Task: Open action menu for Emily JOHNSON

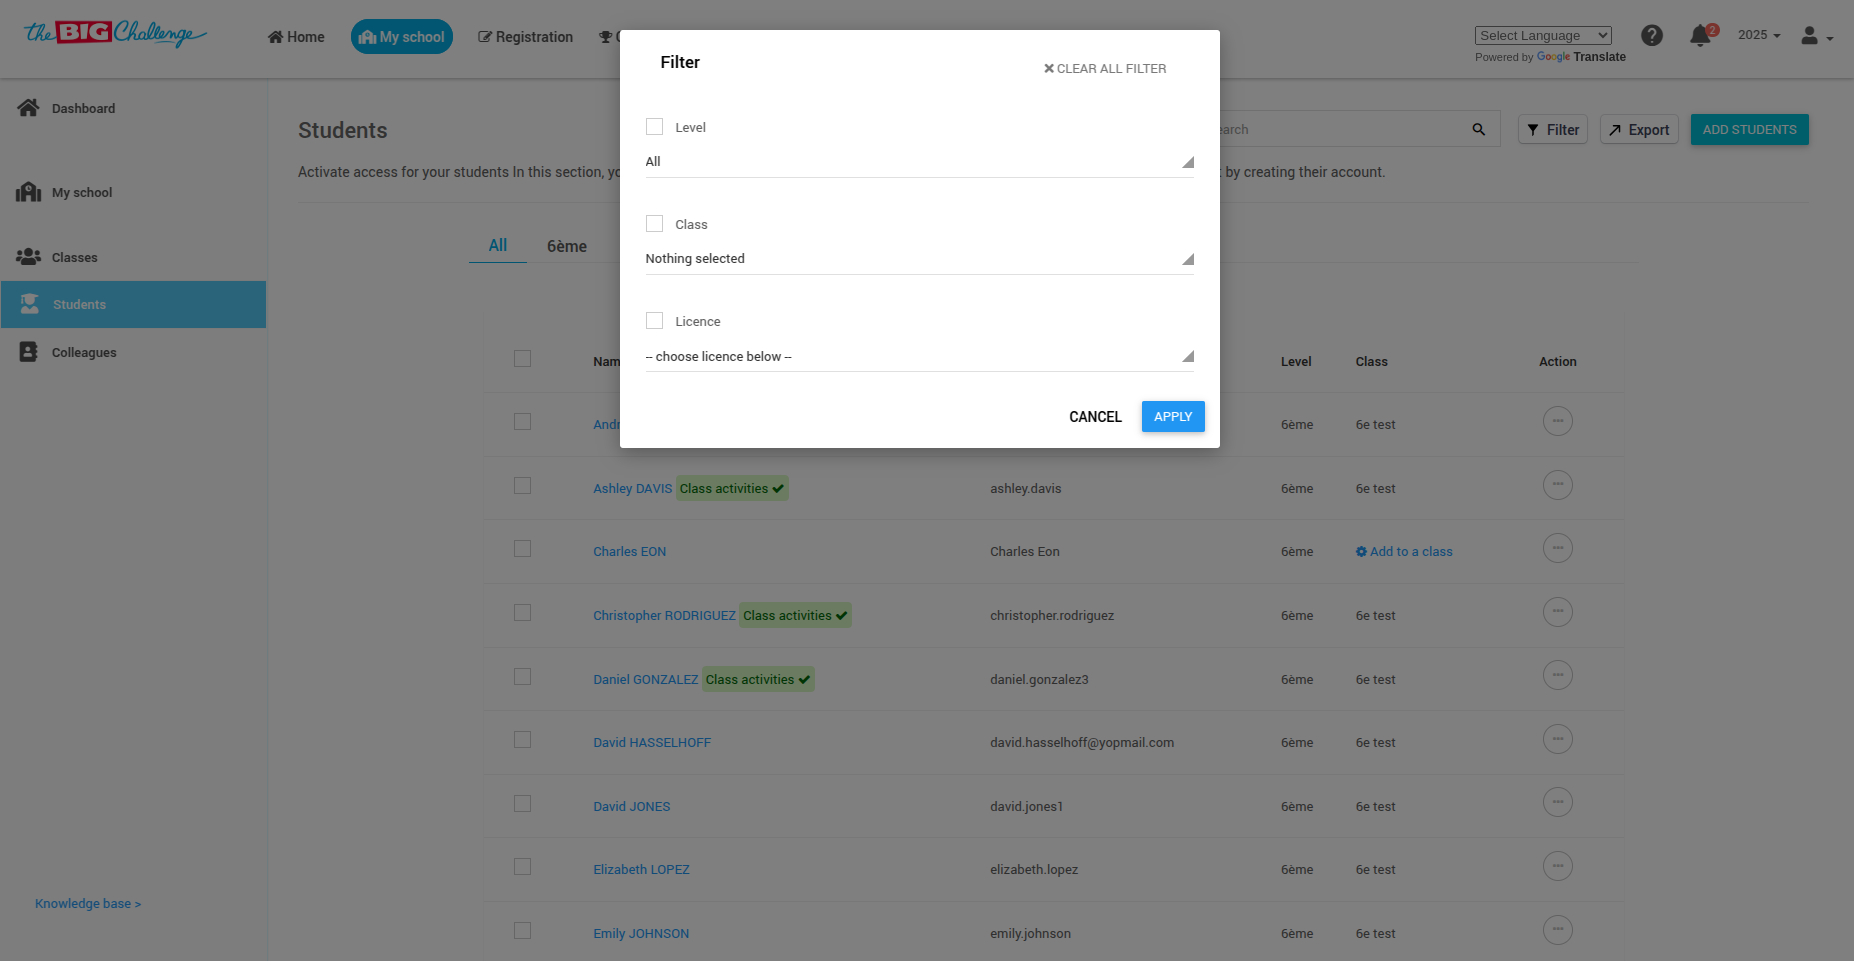Action: 1558,930
